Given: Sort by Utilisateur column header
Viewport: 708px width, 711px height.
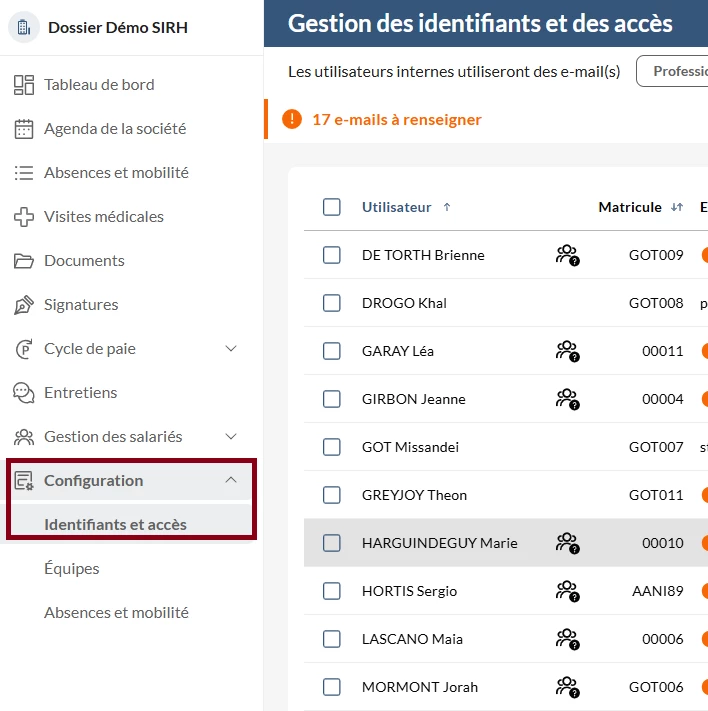Looking at the screenshot, I should click(x=397, y=207).
